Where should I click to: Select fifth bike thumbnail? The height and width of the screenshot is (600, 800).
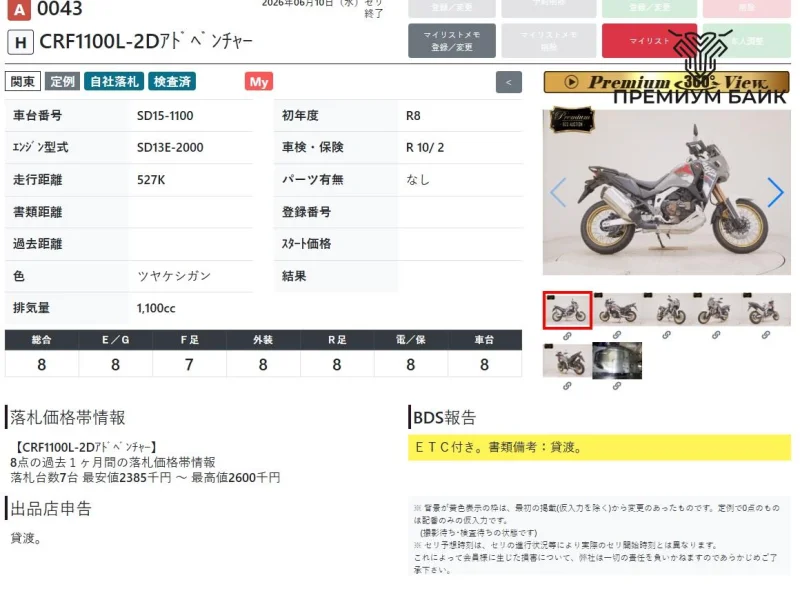click(766, 310)
